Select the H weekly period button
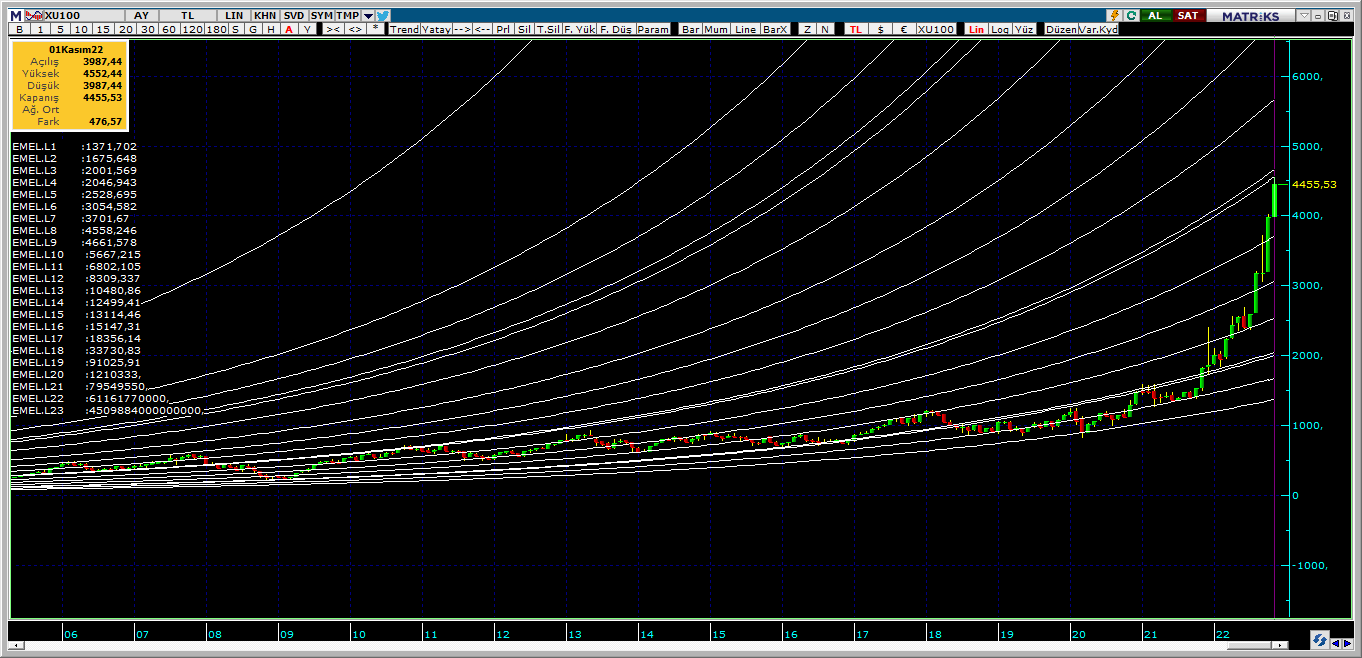The image size is (1362, 658). [270, 29]
